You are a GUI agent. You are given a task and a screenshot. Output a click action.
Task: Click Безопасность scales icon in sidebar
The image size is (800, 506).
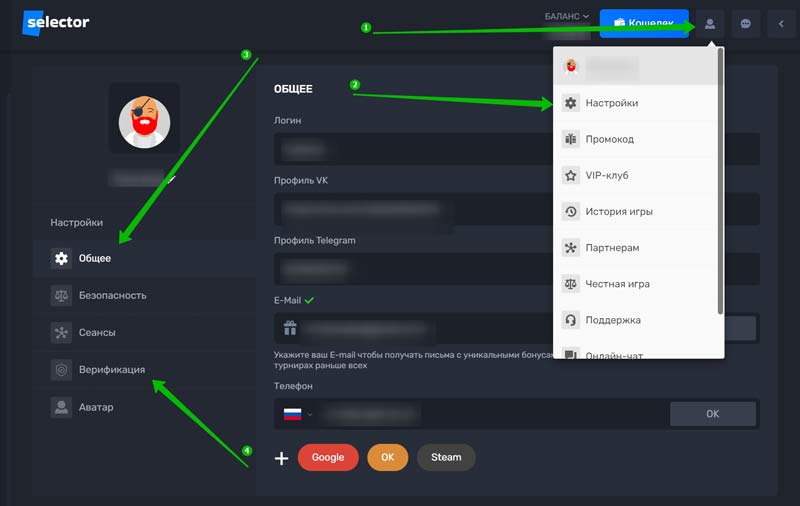(61, 296)
